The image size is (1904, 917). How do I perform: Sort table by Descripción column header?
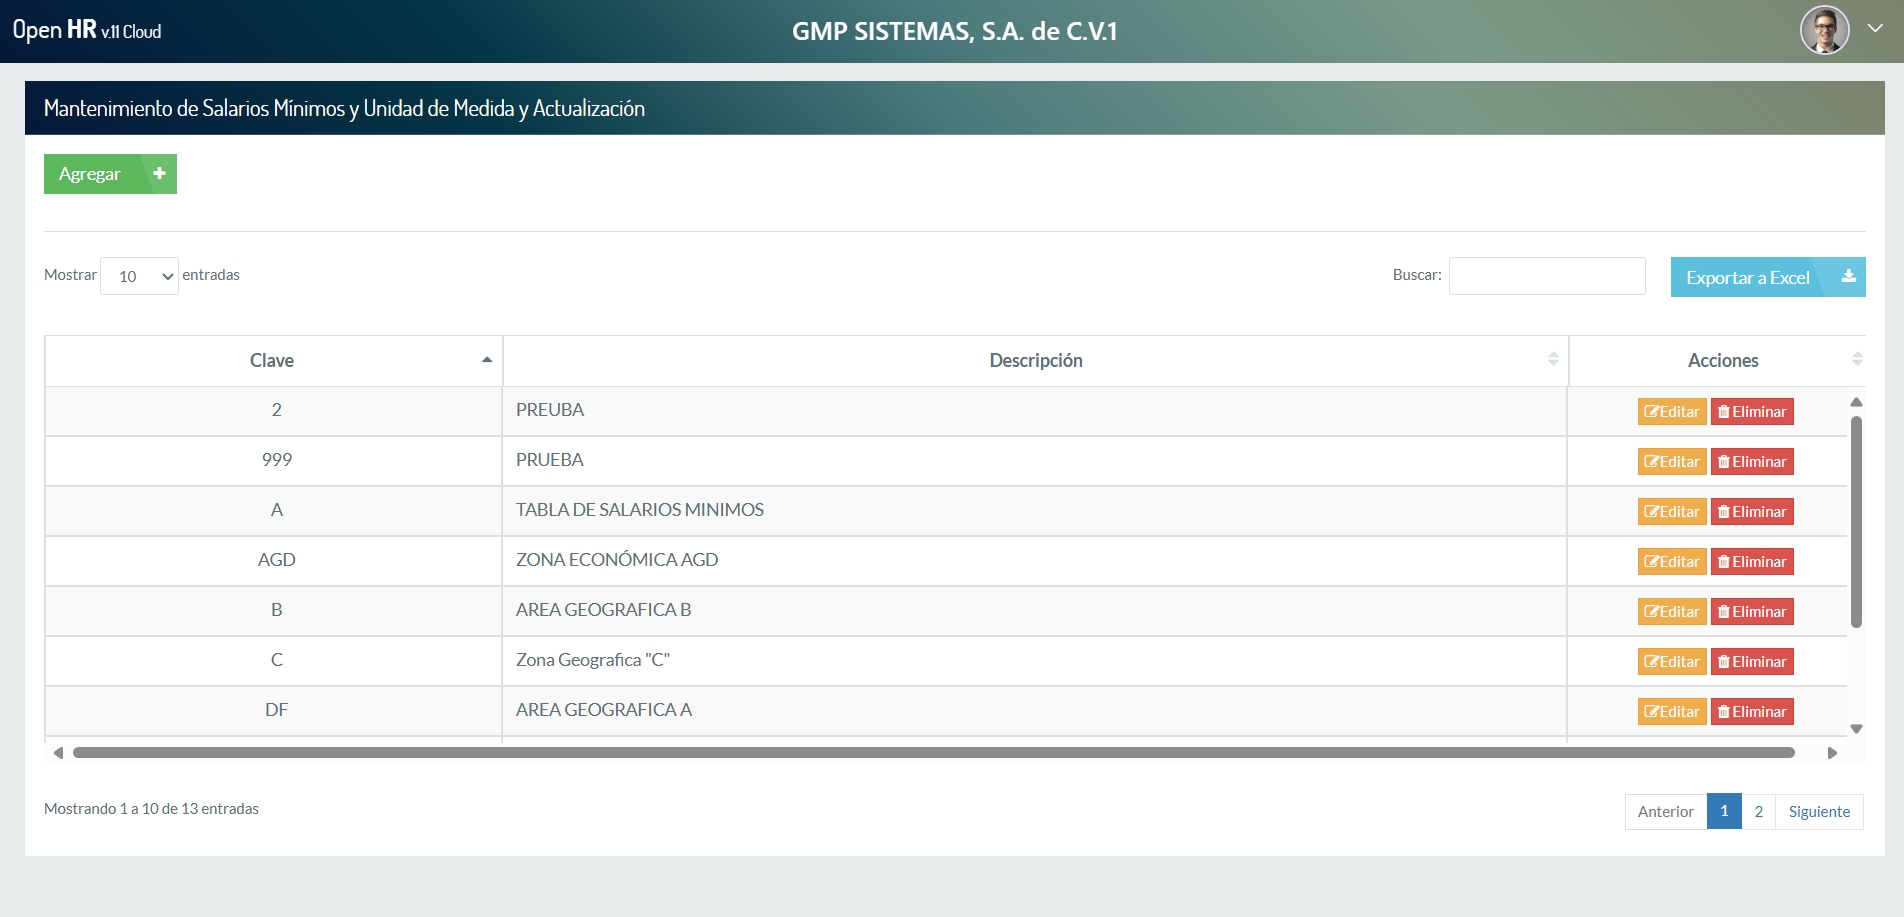coord(1036,361)
